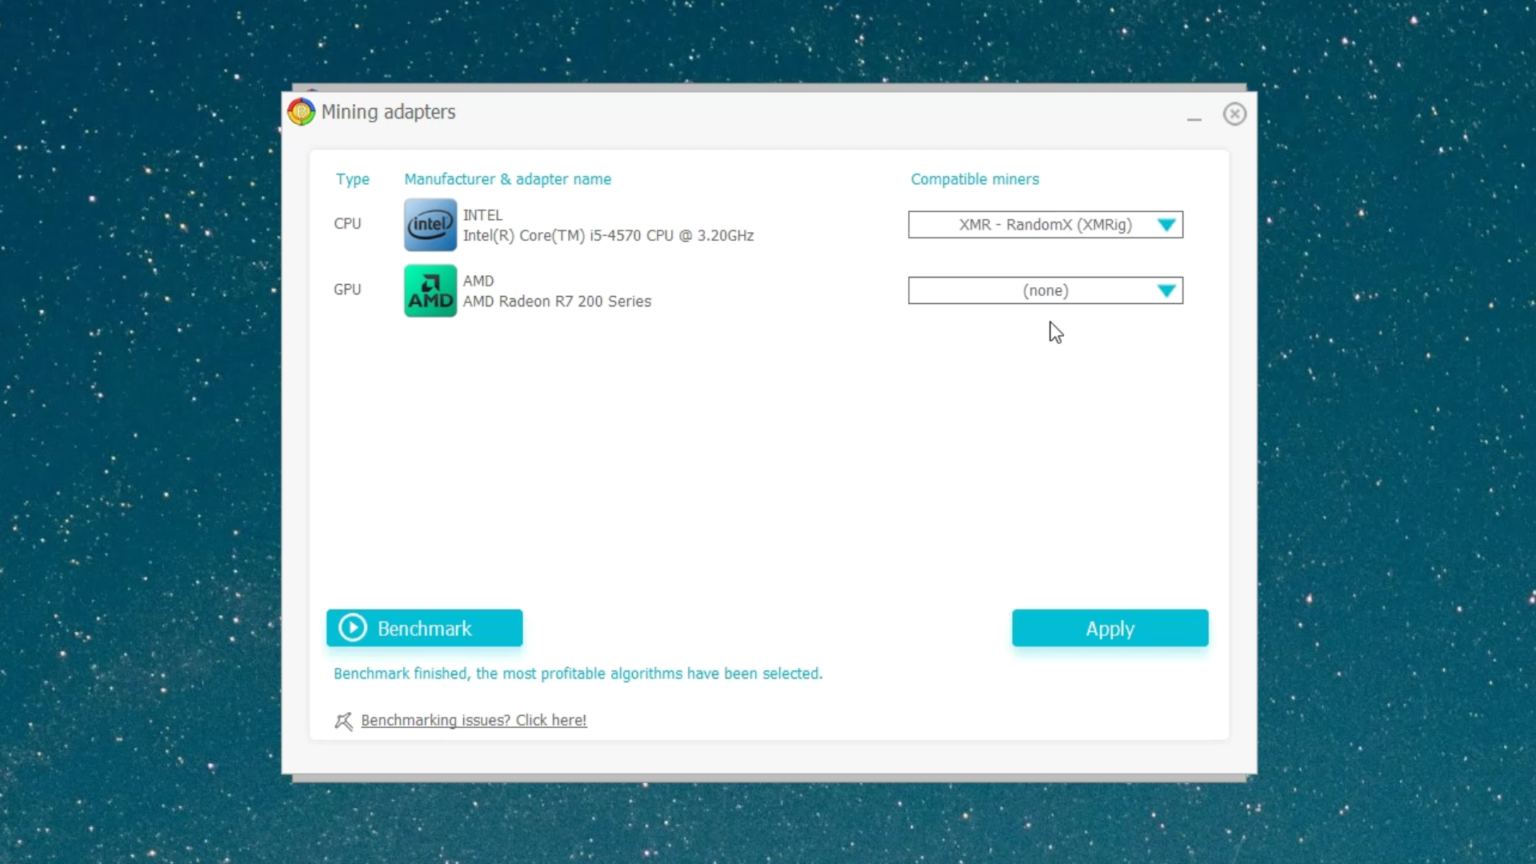Viewport: 1536px width, 864px height.
Task: Click the benchmark finished status message
Action: coord(578,673)
